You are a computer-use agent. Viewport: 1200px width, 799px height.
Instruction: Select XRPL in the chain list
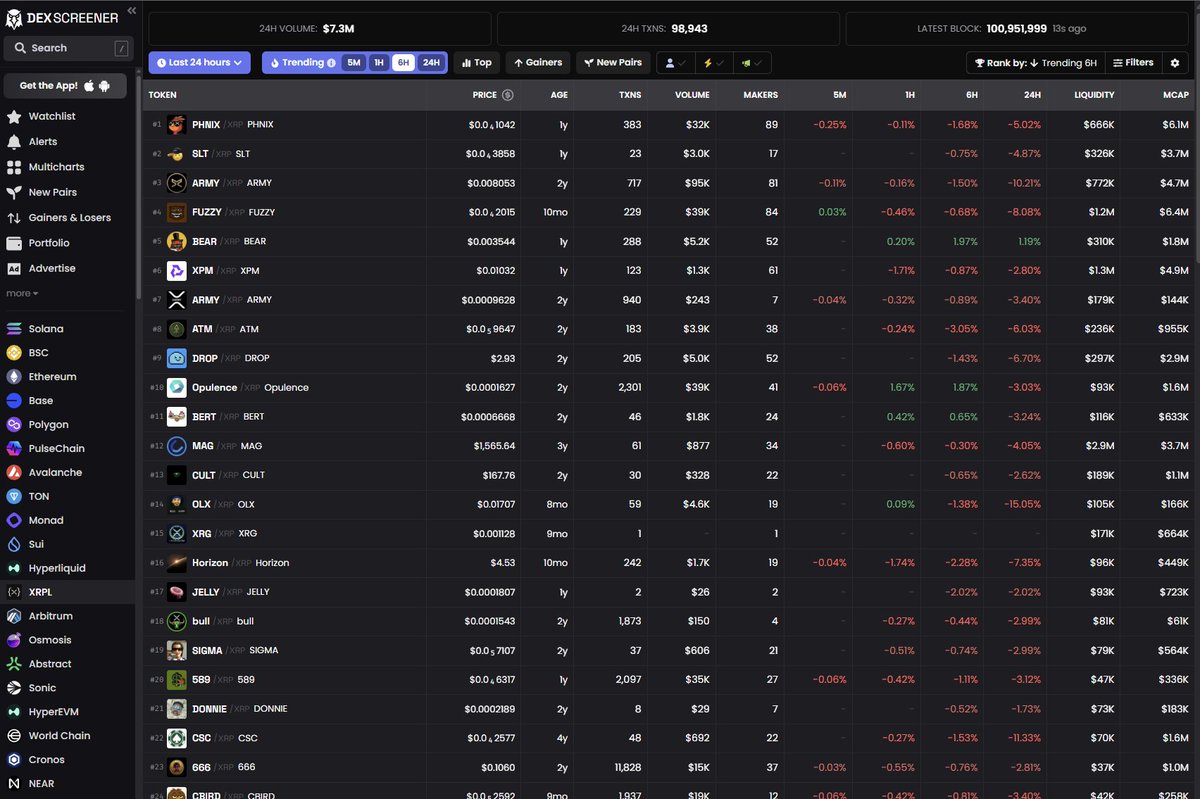tap(68, 592)
